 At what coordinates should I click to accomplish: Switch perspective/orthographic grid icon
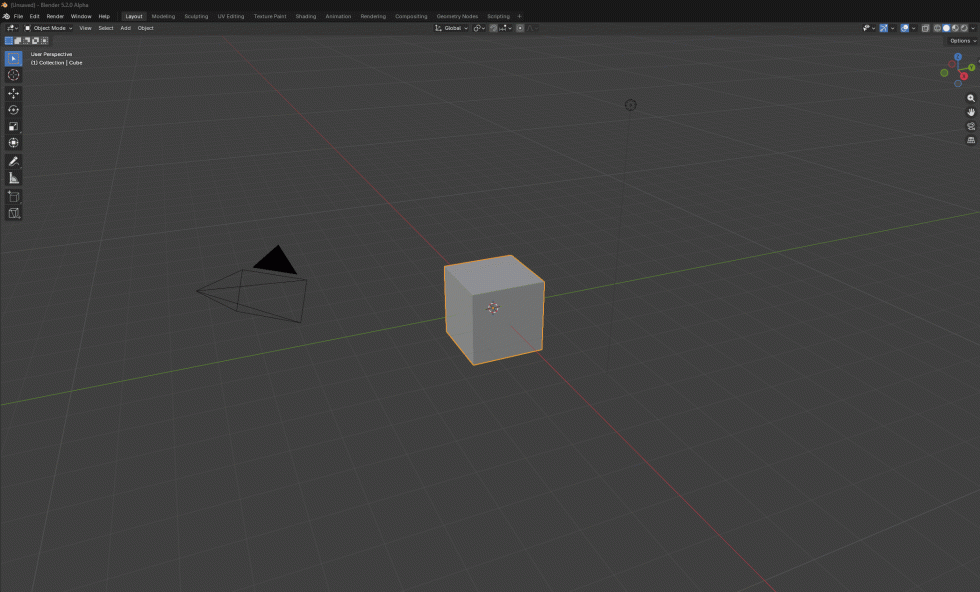click(x=971, y=140)
